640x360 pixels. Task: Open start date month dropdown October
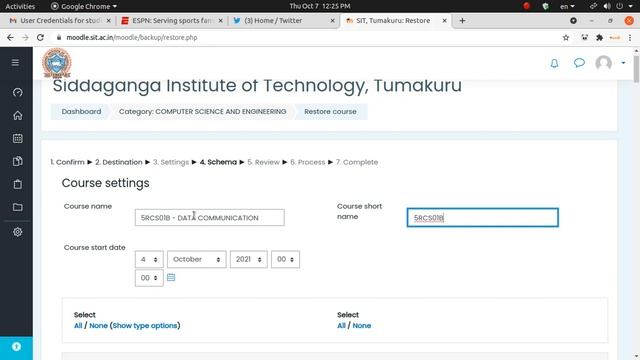(196, 259)
